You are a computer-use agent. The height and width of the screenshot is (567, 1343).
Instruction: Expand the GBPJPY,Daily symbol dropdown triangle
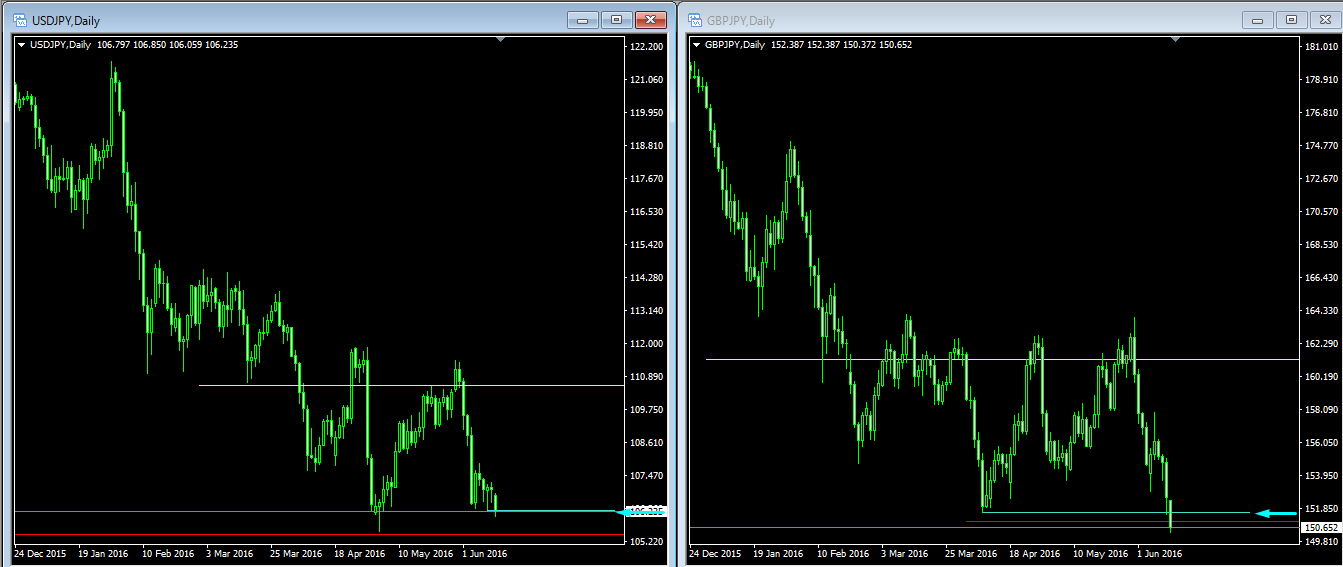(696, 44)
